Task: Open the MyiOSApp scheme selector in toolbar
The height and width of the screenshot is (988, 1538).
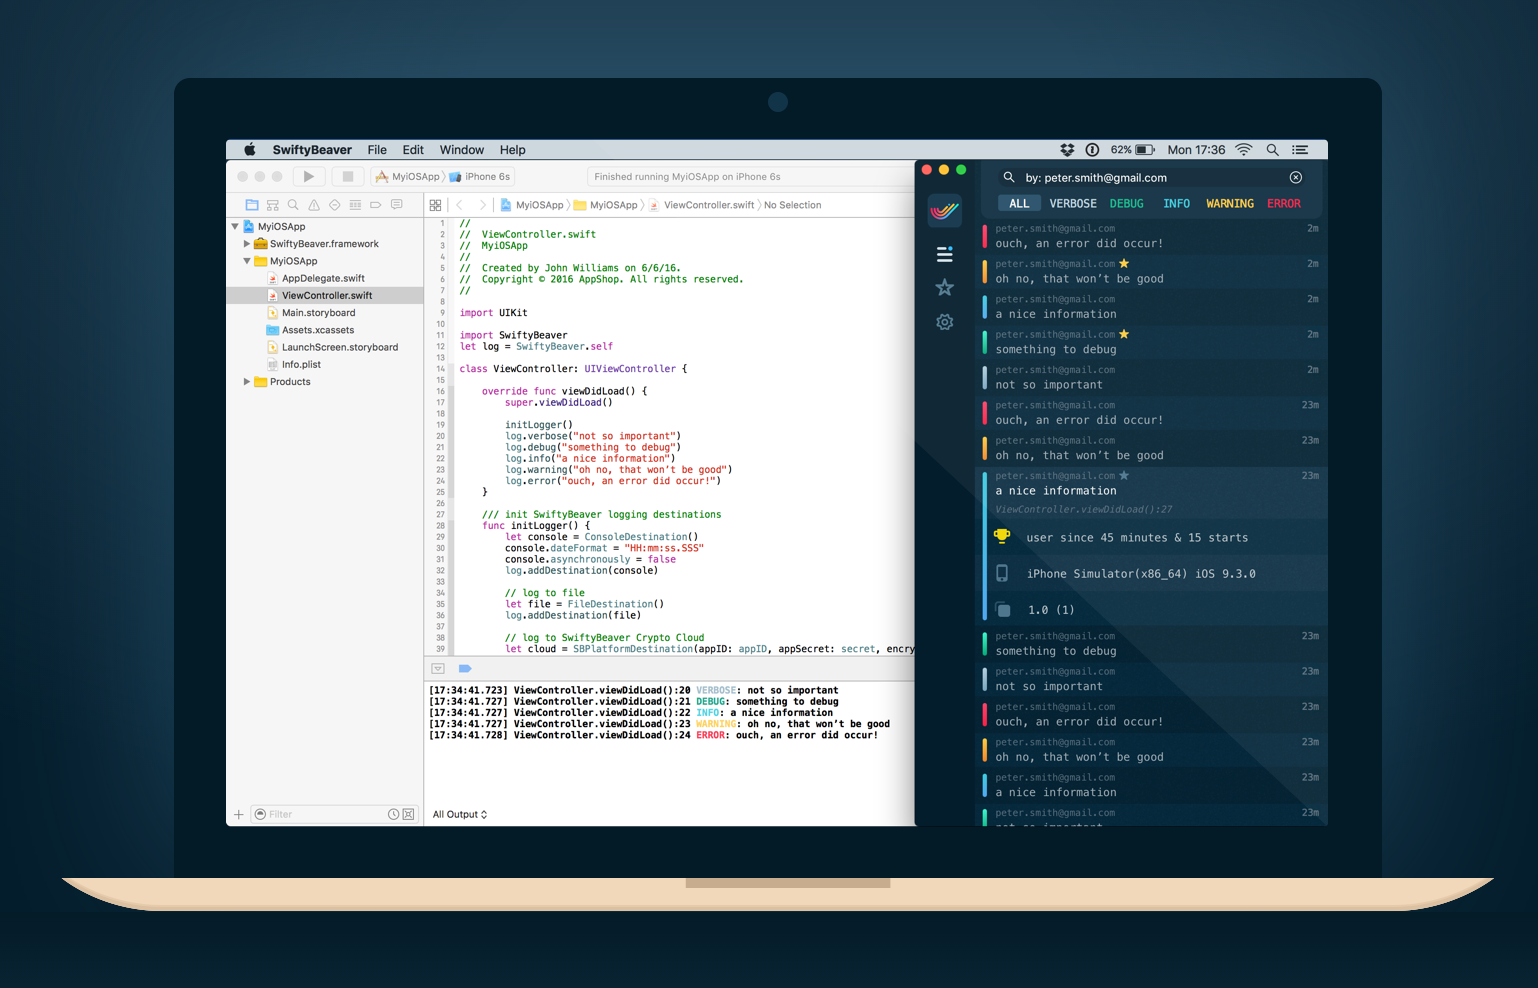Action: [x=408, y=177]
